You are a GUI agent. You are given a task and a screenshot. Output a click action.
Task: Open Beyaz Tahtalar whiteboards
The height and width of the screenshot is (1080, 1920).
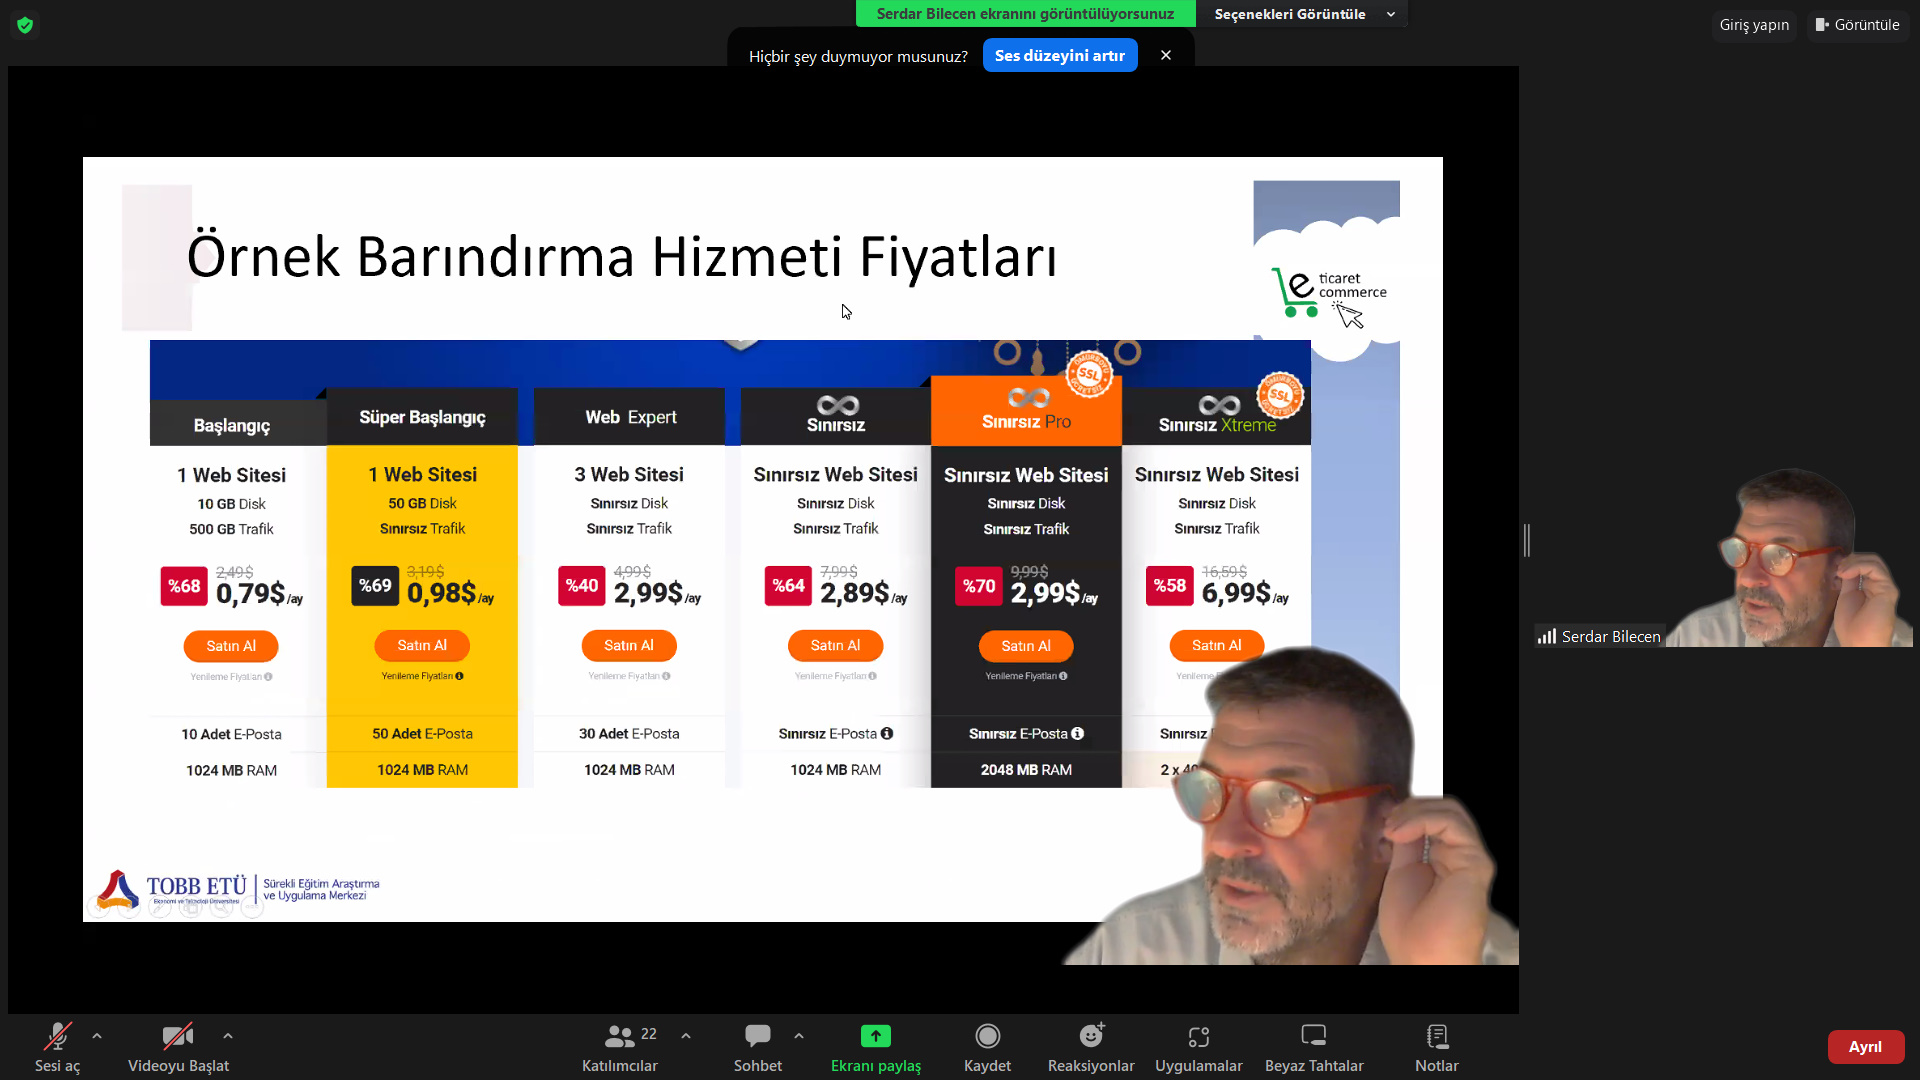pos(1313,1045)
